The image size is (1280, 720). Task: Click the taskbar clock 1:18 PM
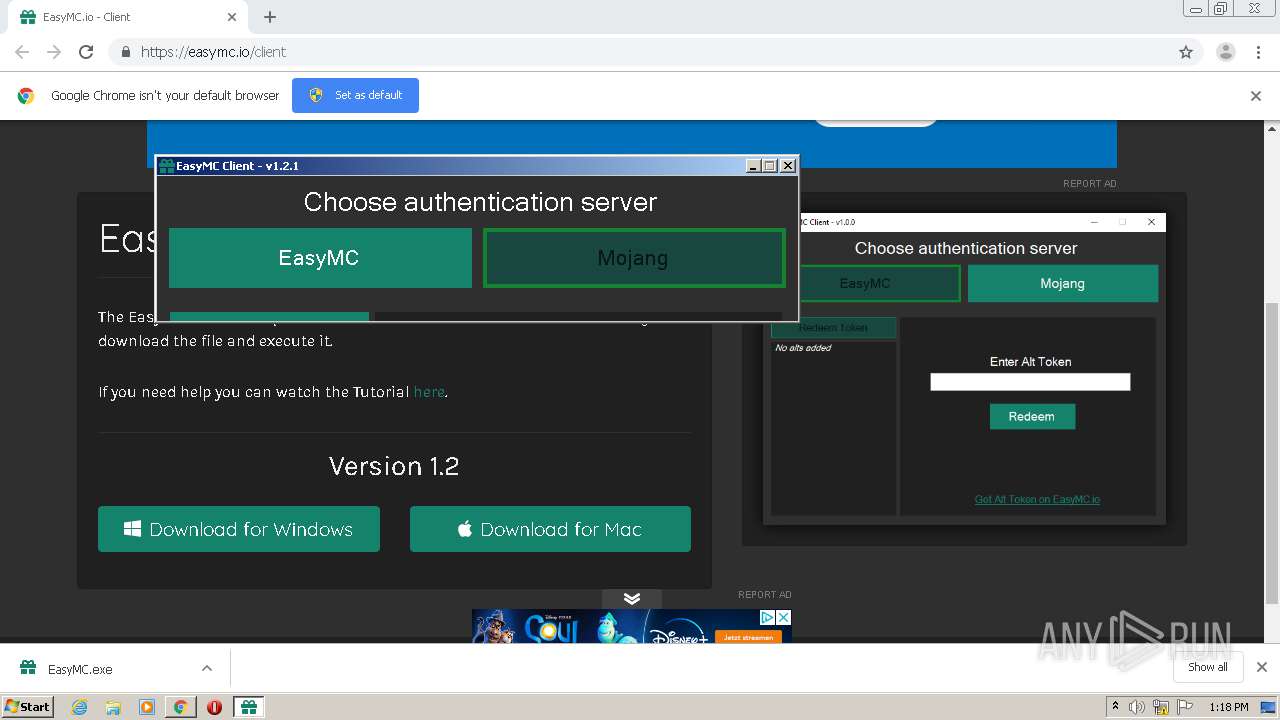click(1228, 707)
